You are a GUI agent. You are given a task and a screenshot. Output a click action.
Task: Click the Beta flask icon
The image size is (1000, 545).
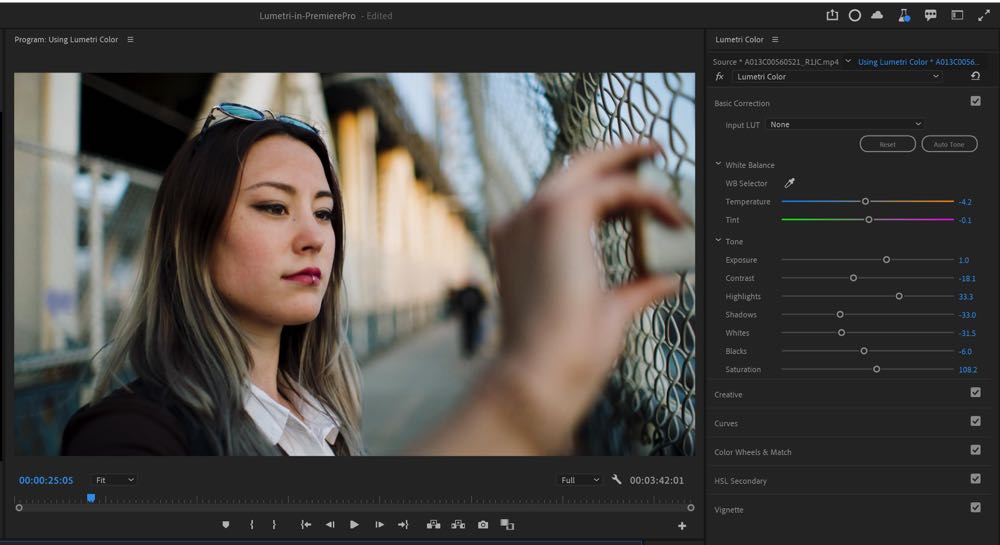point(904,15)
